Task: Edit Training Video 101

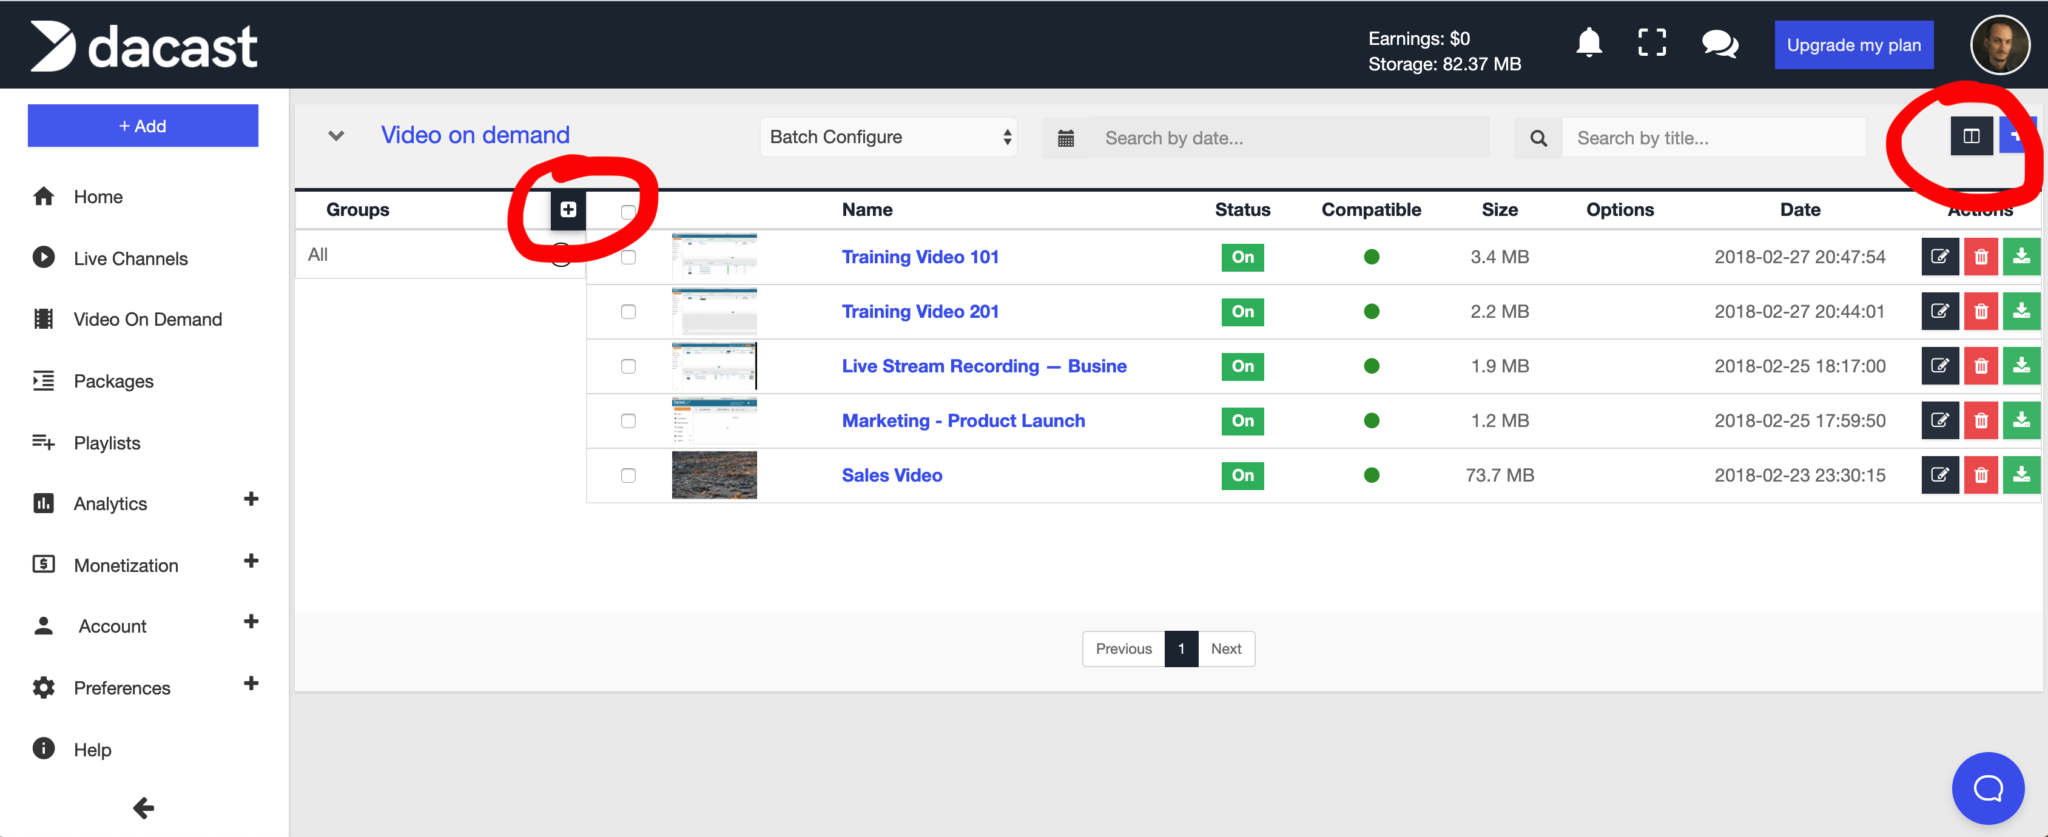Action: point(1940,257)
